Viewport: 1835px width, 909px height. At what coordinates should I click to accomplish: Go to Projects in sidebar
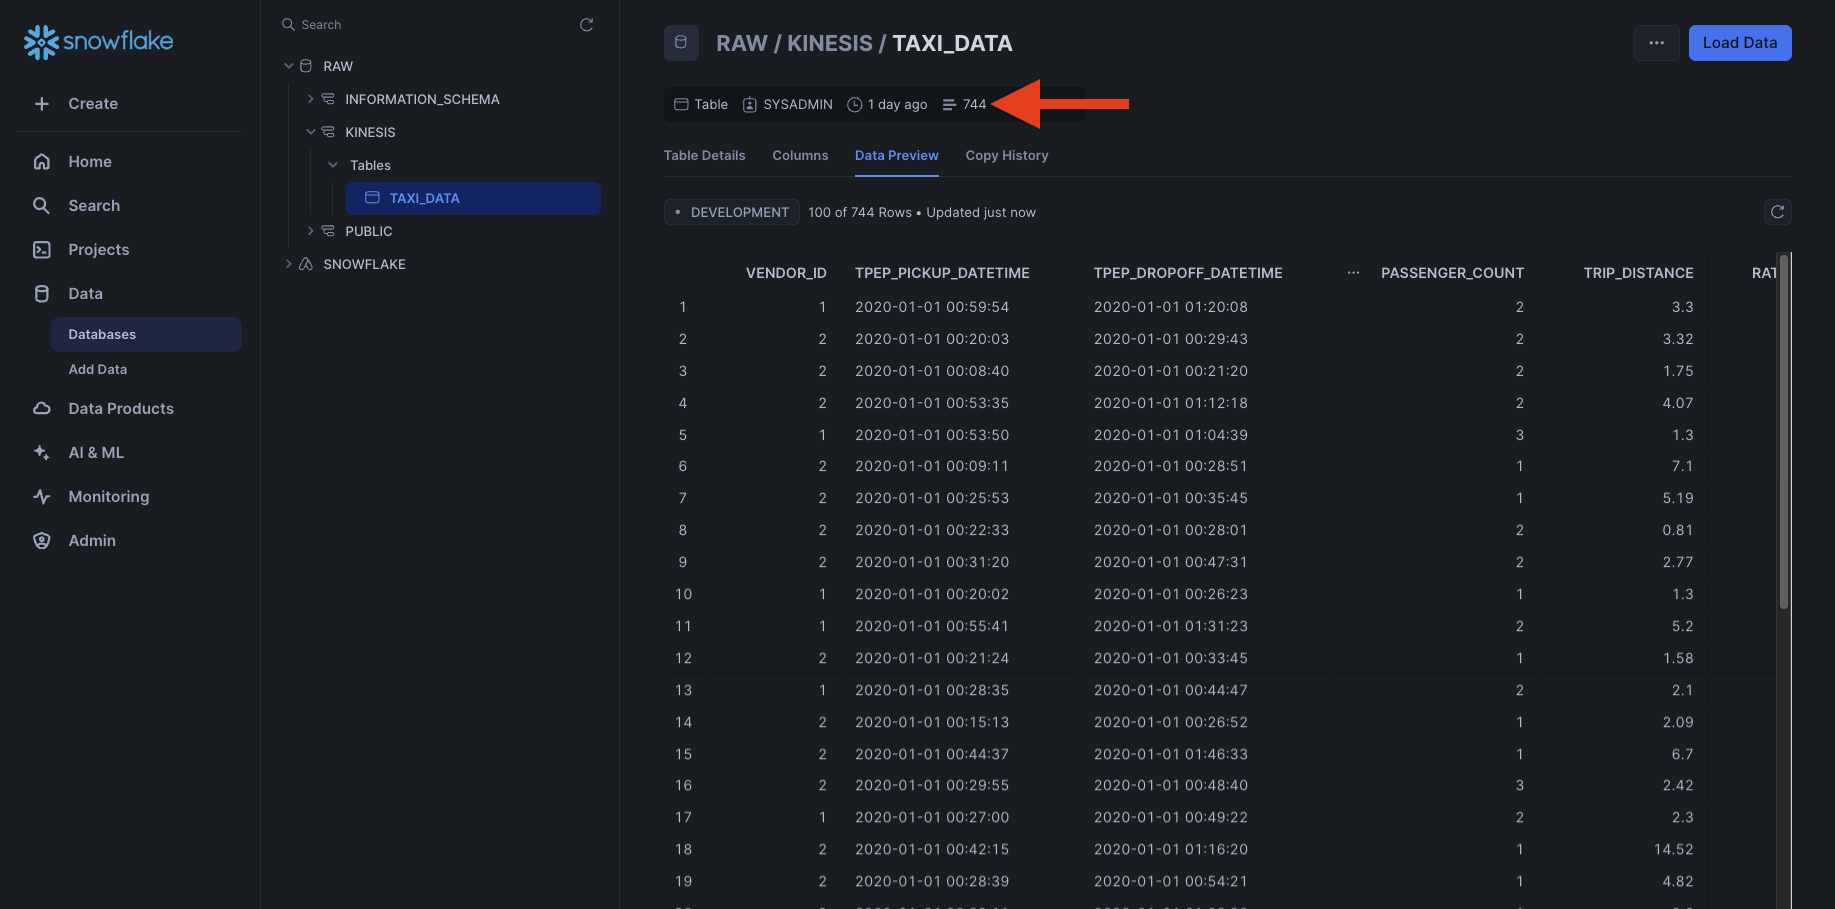coord(99,249)
